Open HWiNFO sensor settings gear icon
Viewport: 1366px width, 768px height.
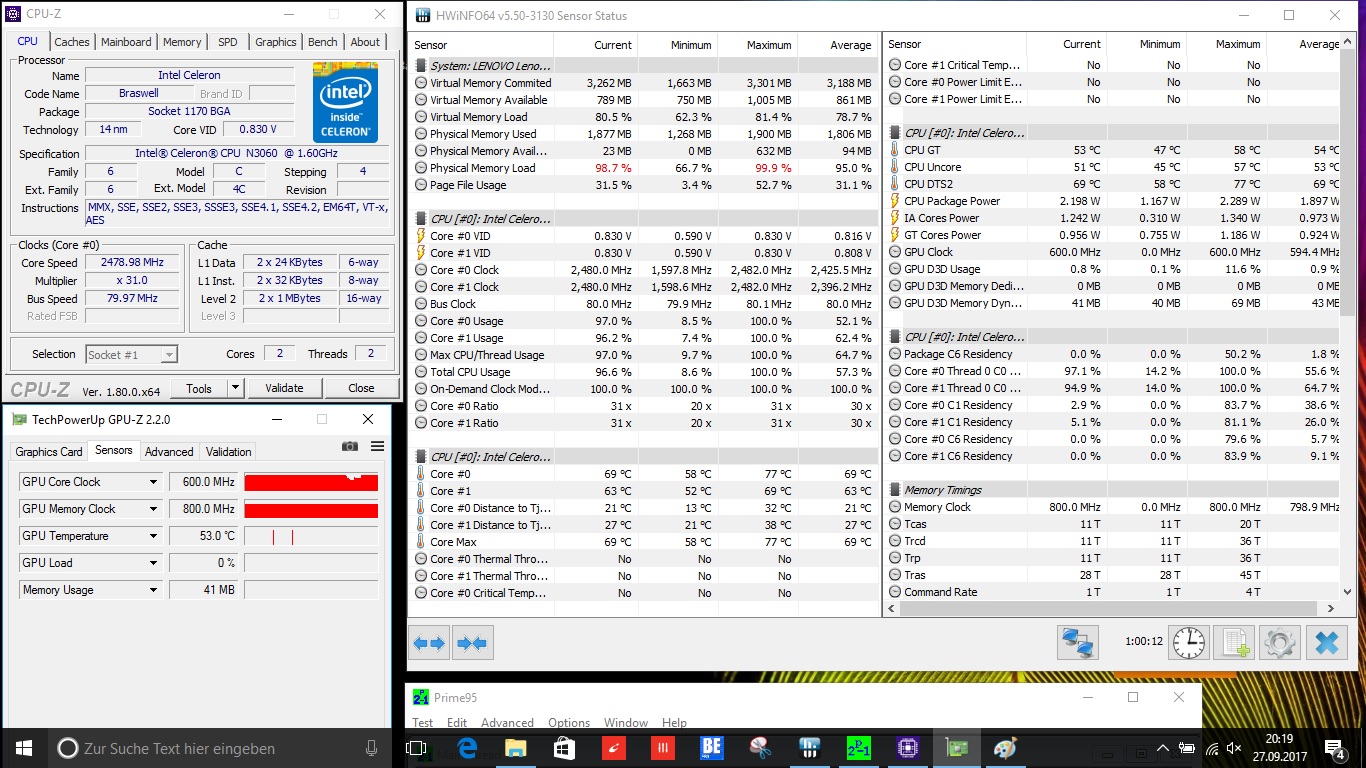[1280, 643]
